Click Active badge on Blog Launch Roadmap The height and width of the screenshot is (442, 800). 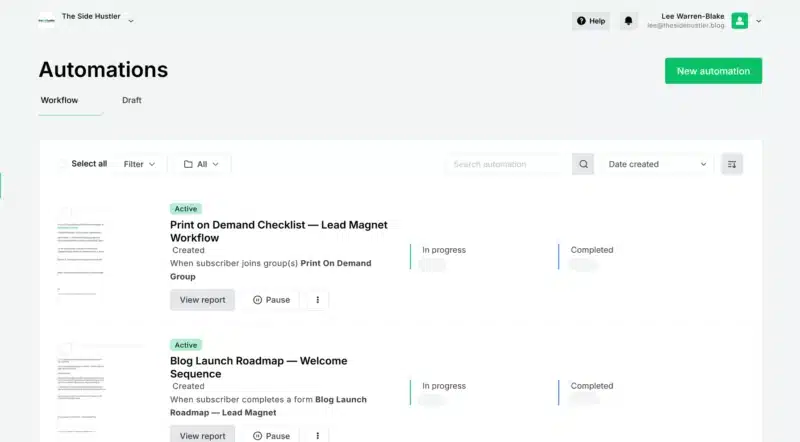(x=186, y=345)
